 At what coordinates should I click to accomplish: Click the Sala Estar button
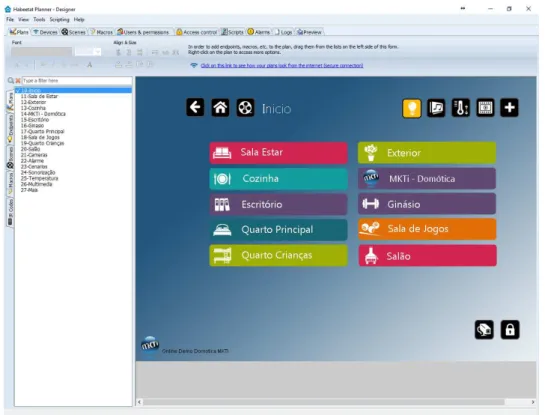coord(278,153)
